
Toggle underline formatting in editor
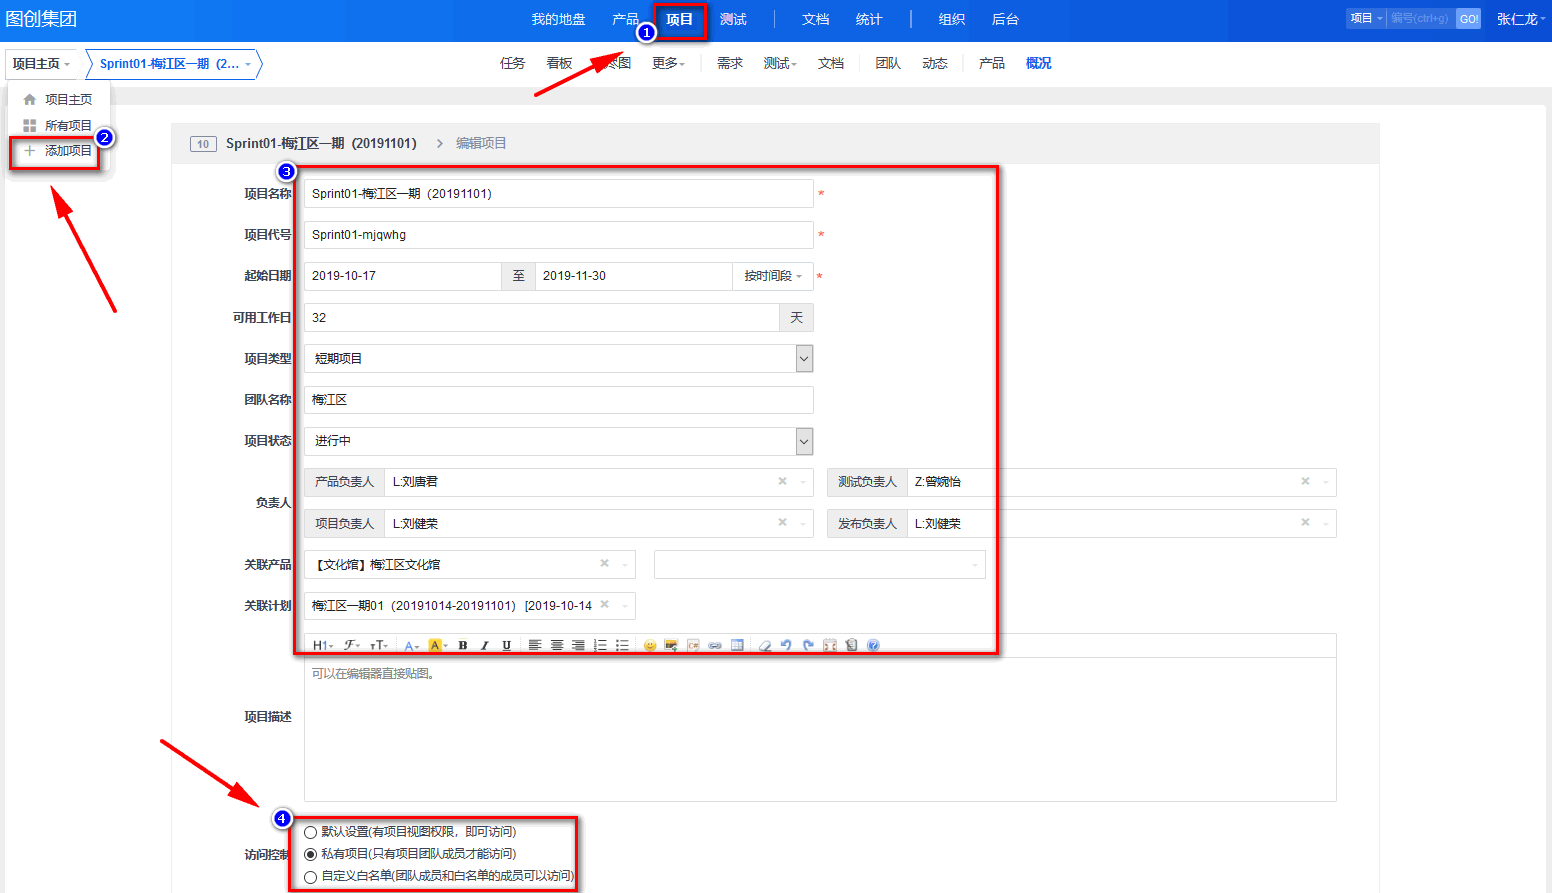tap(507, 646)
